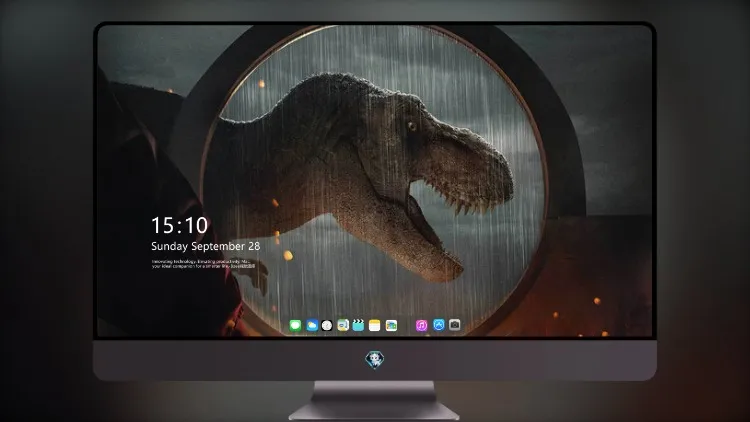750x422 pixels.
Task: Open the photo gallery app in dock
Action: pyautogui.click(x=391, y=326)
